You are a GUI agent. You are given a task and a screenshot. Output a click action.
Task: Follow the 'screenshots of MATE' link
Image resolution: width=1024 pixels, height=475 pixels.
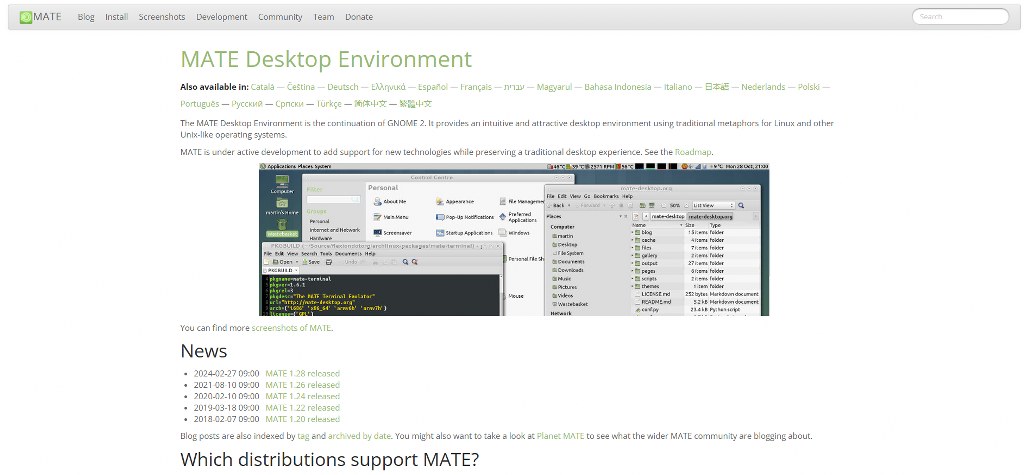291,328
